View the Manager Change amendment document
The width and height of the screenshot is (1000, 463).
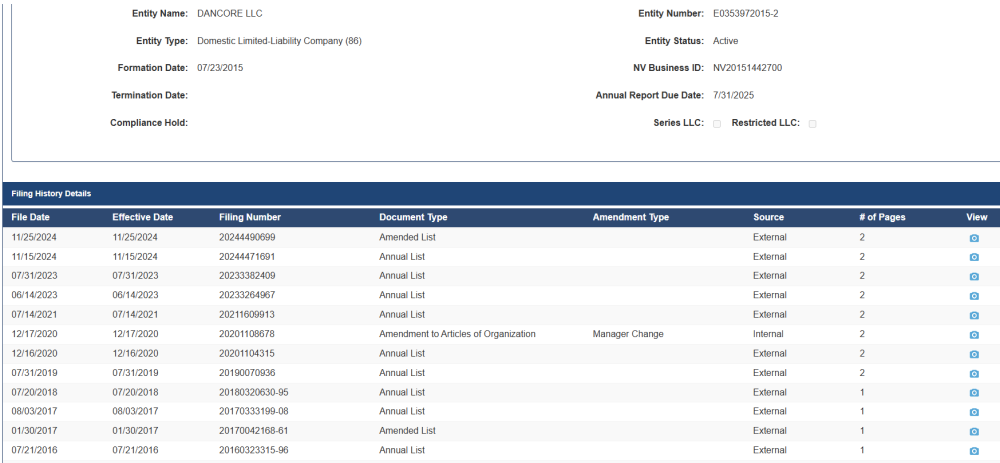pos(974,334)
